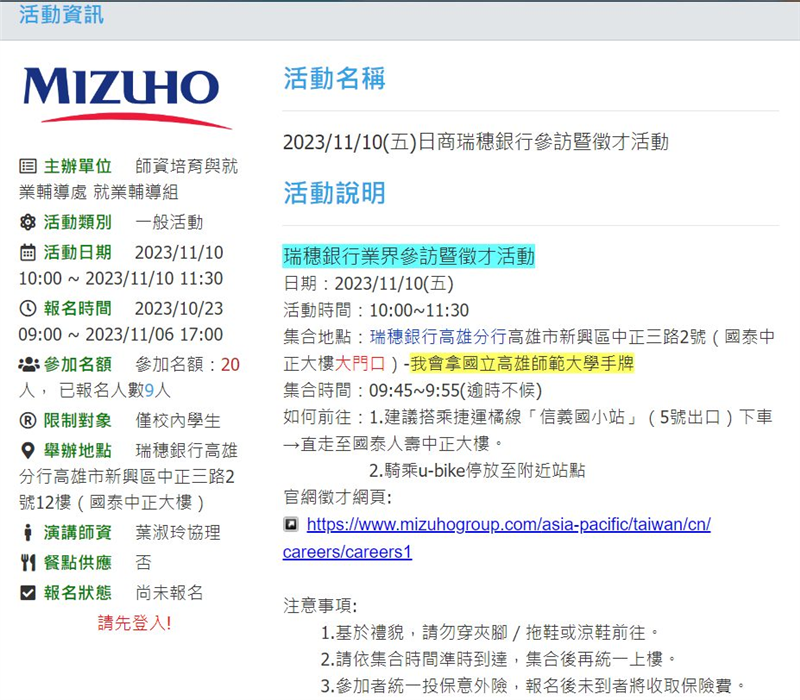Click the 請先登入! login prompt

click(x=134, y=622)
